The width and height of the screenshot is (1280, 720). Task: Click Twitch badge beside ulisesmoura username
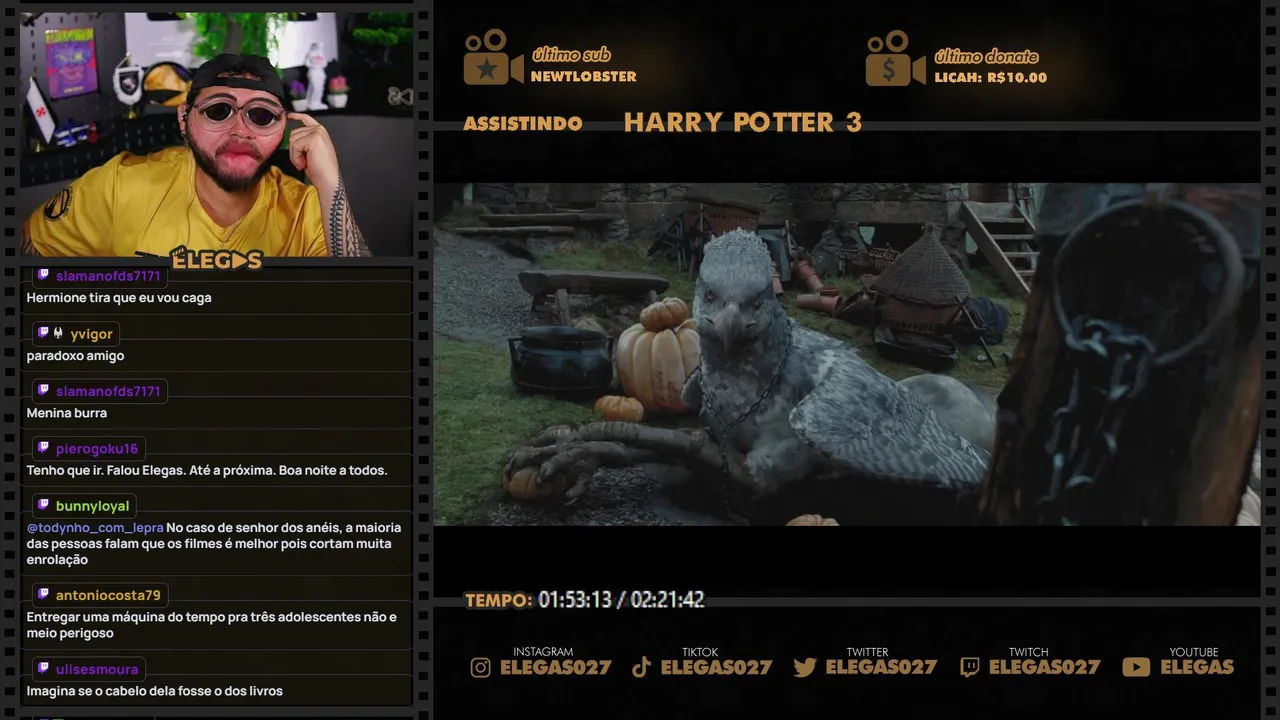(43, 668)
